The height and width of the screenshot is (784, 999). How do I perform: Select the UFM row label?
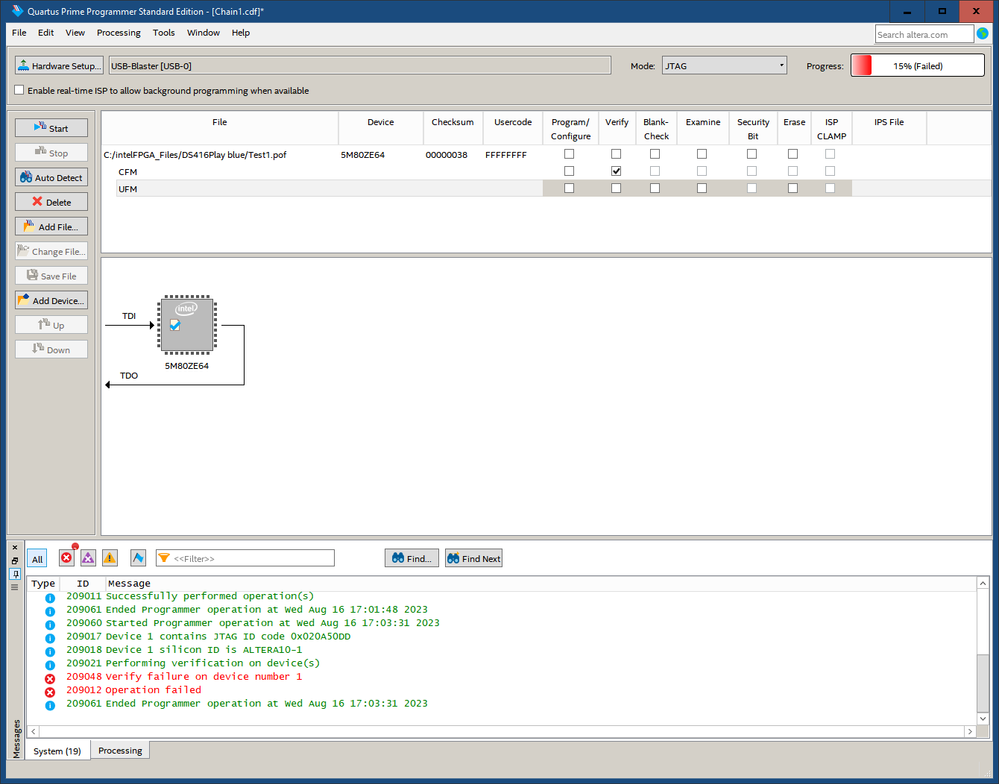pos(127,189)
